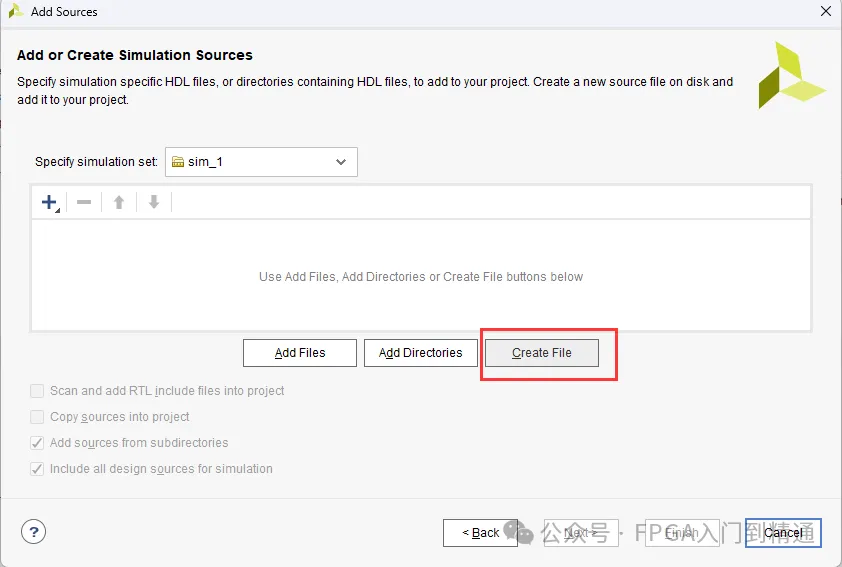Click the Create File button
The width and height of the screenshot is (842, 567).
coord(542,353)
